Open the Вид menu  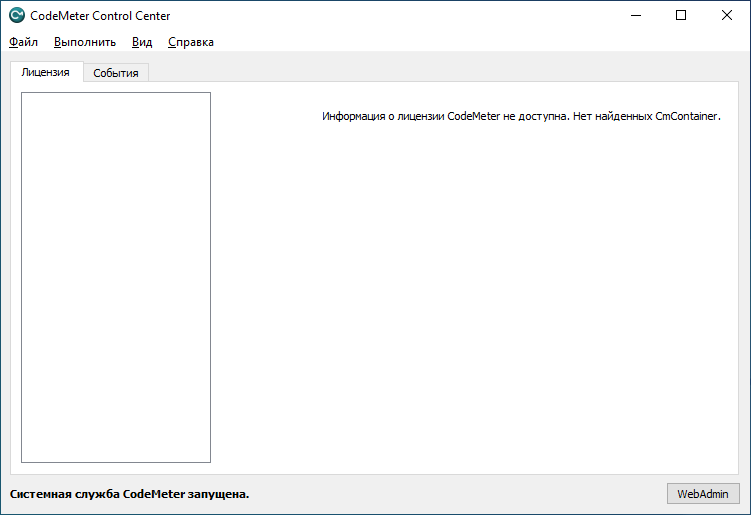click(x=142, y=42)
